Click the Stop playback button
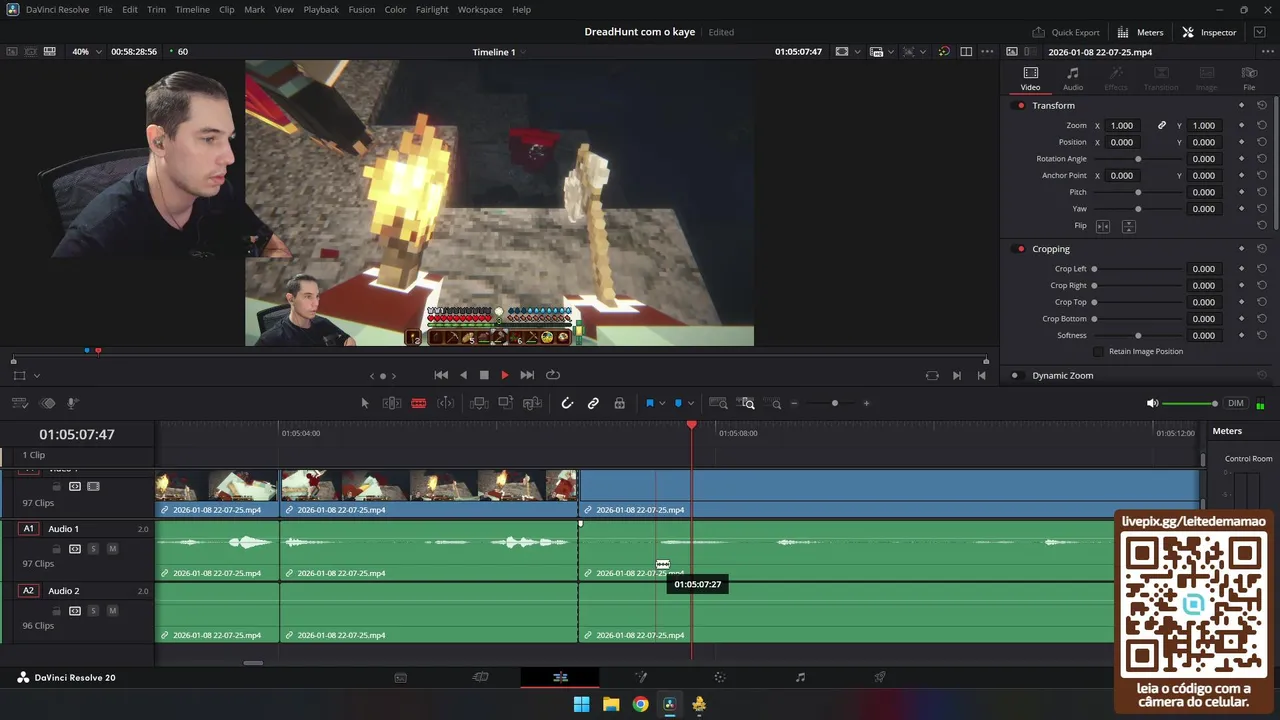The height and width of the screenshot is (720, 1280). (x=484, y=375)
